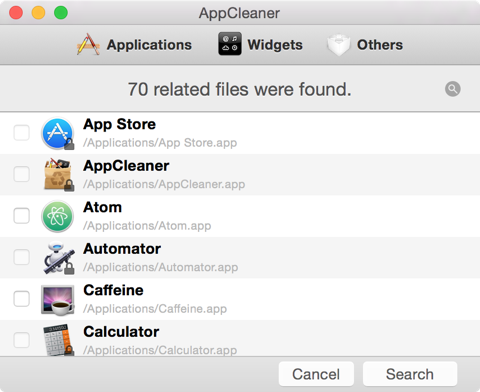Minimize the window with yellow button
480x392 pixels.
pyautogui.click(x=38, y=13)
